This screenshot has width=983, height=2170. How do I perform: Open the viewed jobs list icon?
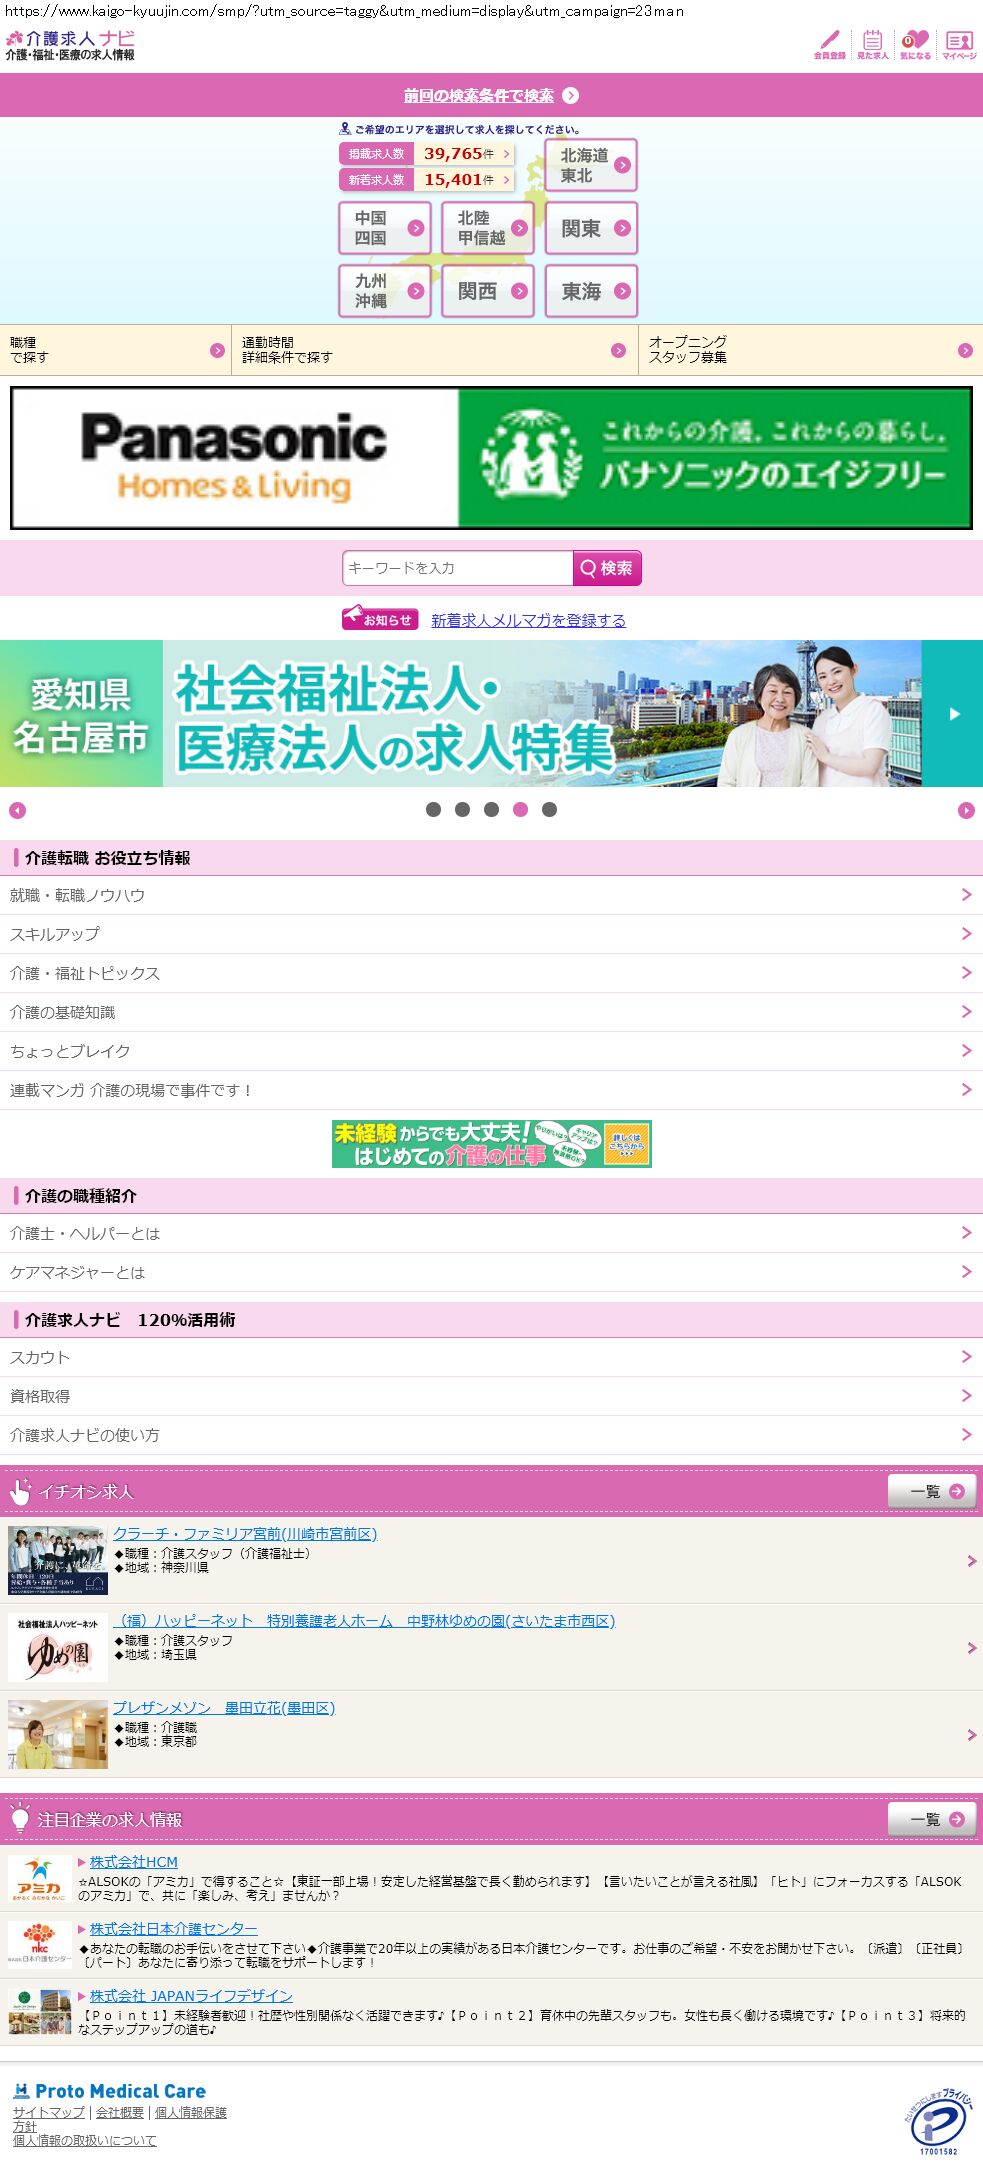click(872, 45)
